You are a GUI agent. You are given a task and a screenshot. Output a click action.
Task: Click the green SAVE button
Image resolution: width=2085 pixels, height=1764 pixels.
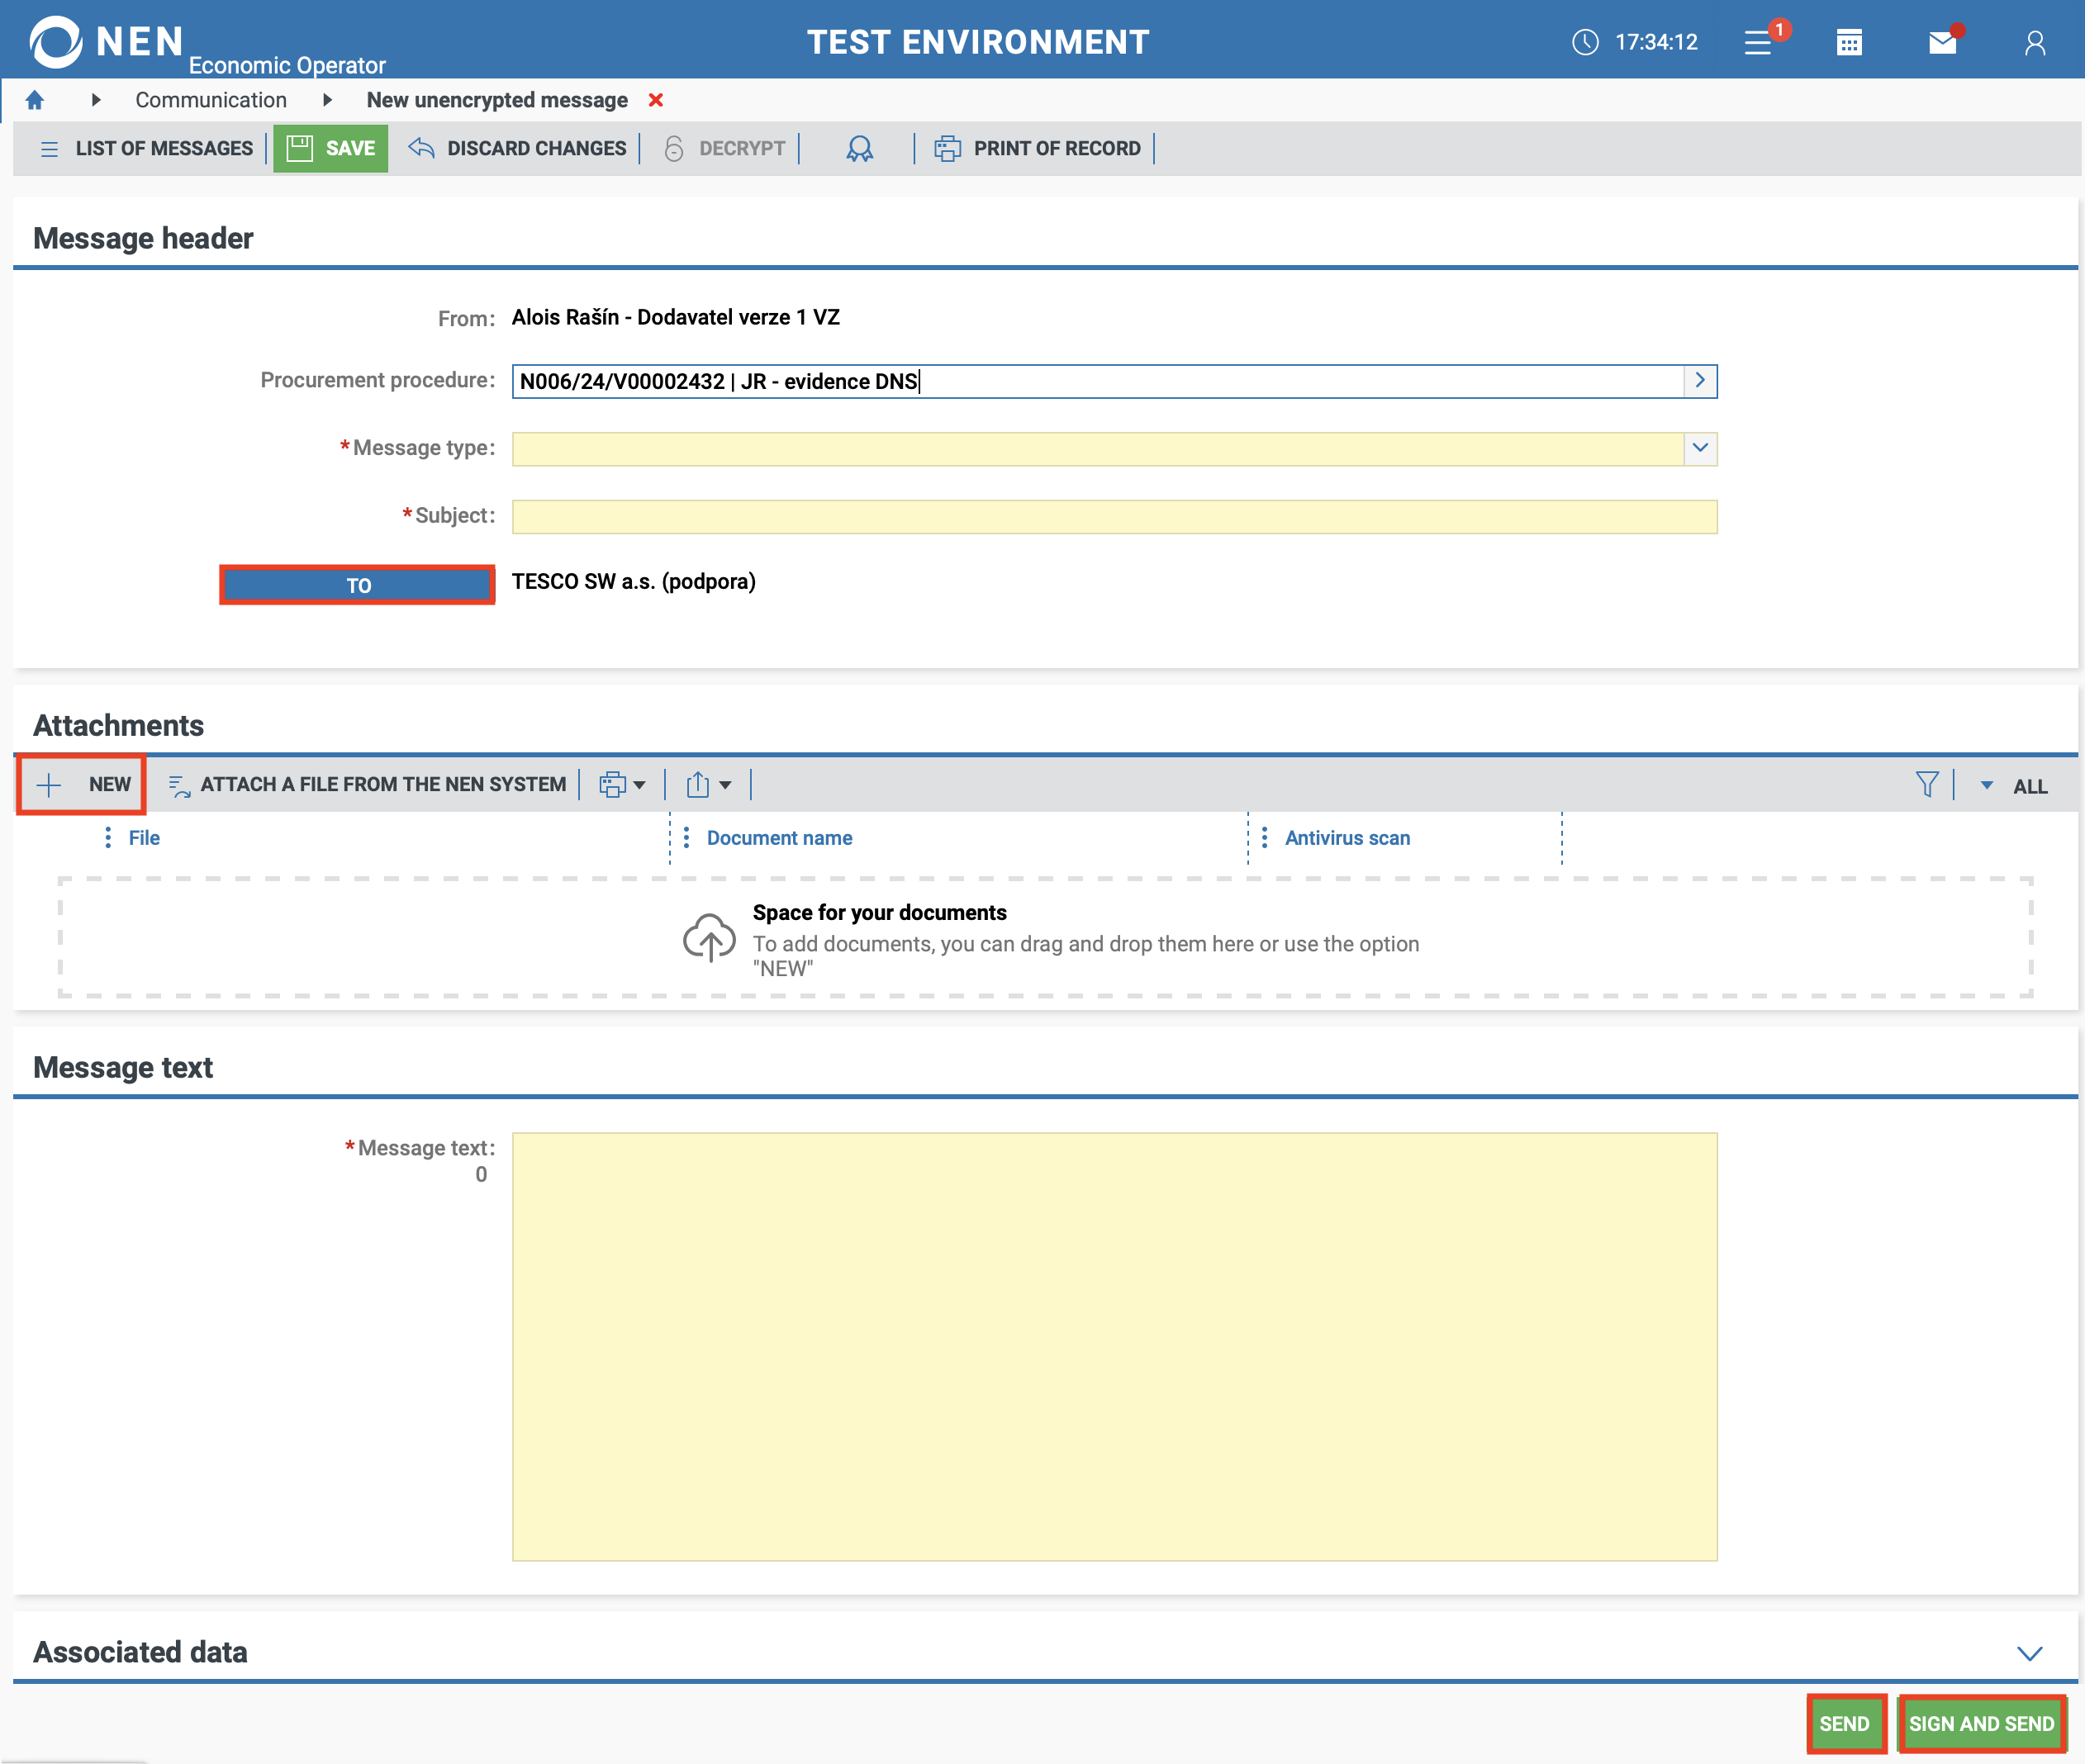(x=331, y=149)
